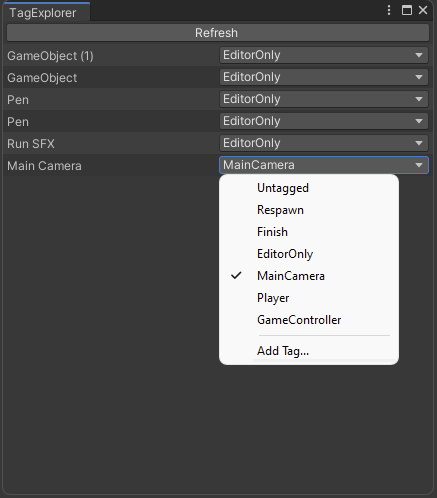Close the TagExplorer window

(423, 10)
